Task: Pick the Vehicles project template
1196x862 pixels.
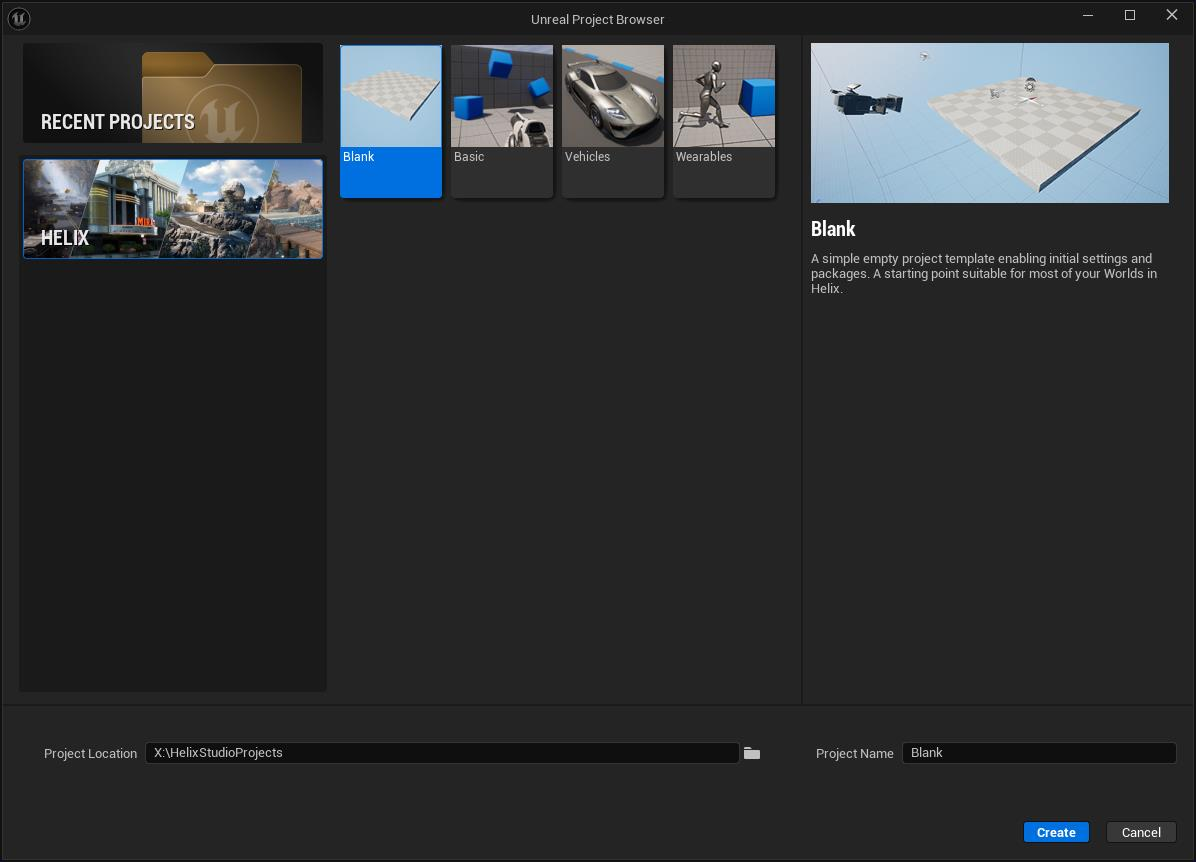Action: point(613,121)
